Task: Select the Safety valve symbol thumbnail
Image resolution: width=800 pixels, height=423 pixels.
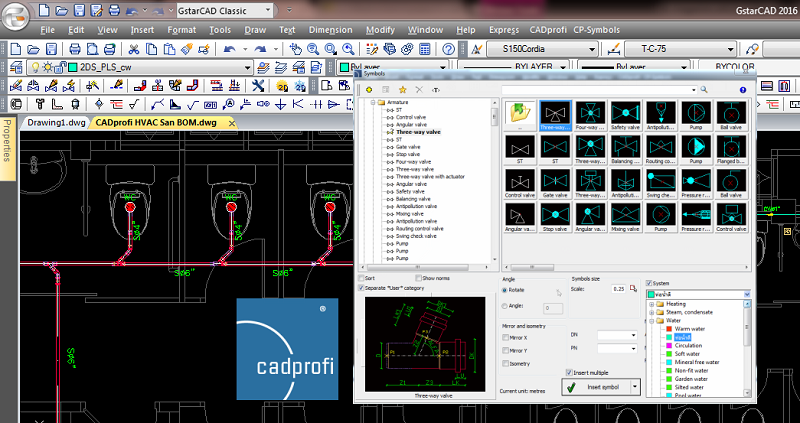Action: click(x=626, y=115)
